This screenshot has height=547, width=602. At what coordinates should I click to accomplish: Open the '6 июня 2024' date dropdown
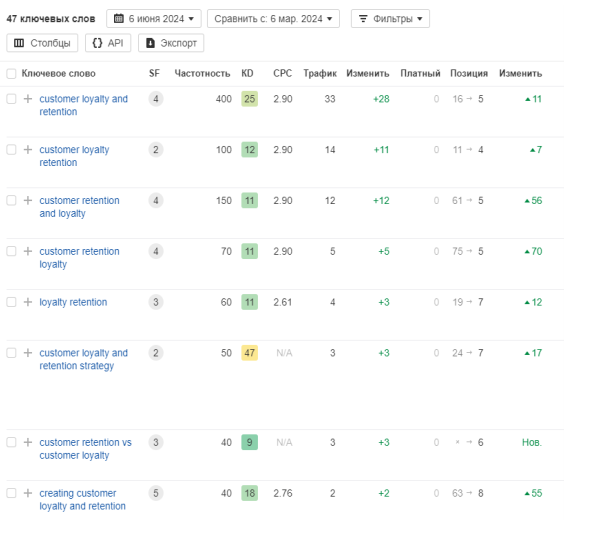click(153, 18)
